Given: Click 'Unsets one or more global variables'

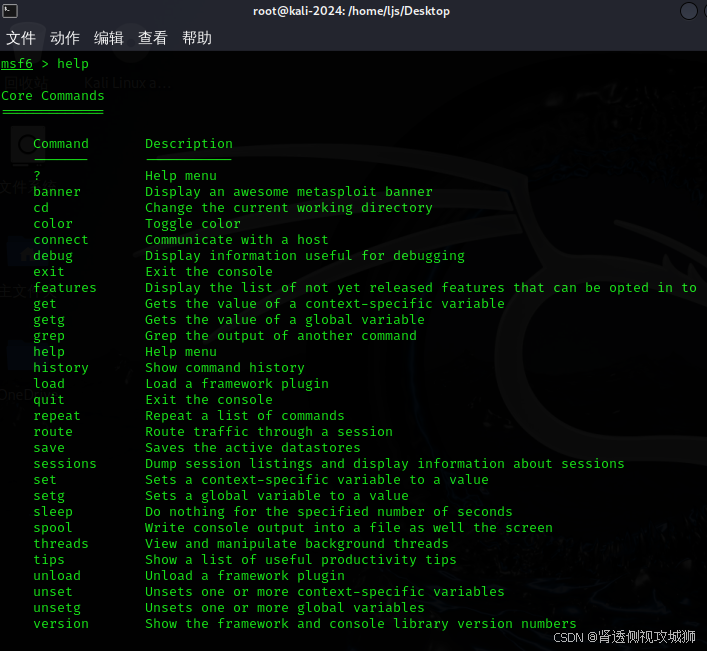Looking at the screenshot, I should (285, 608).
